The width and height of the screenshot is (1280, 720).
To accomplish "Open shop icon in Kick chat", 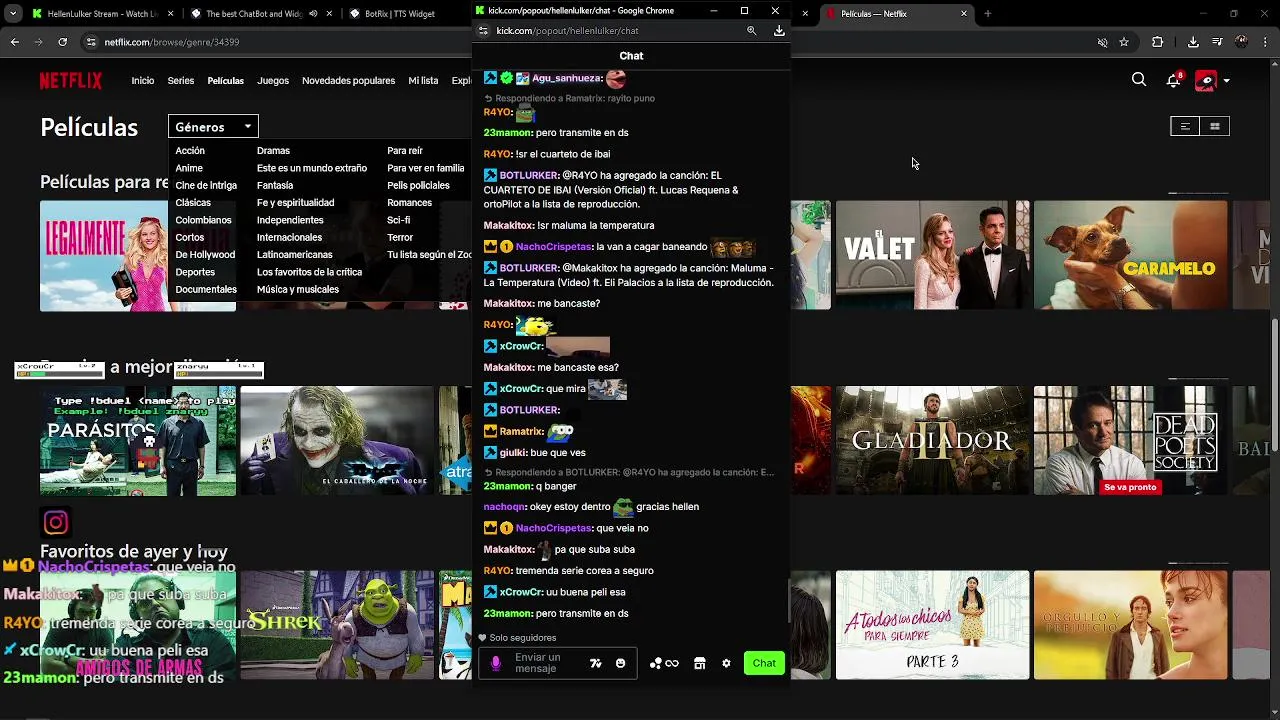I will click(699, 663).
